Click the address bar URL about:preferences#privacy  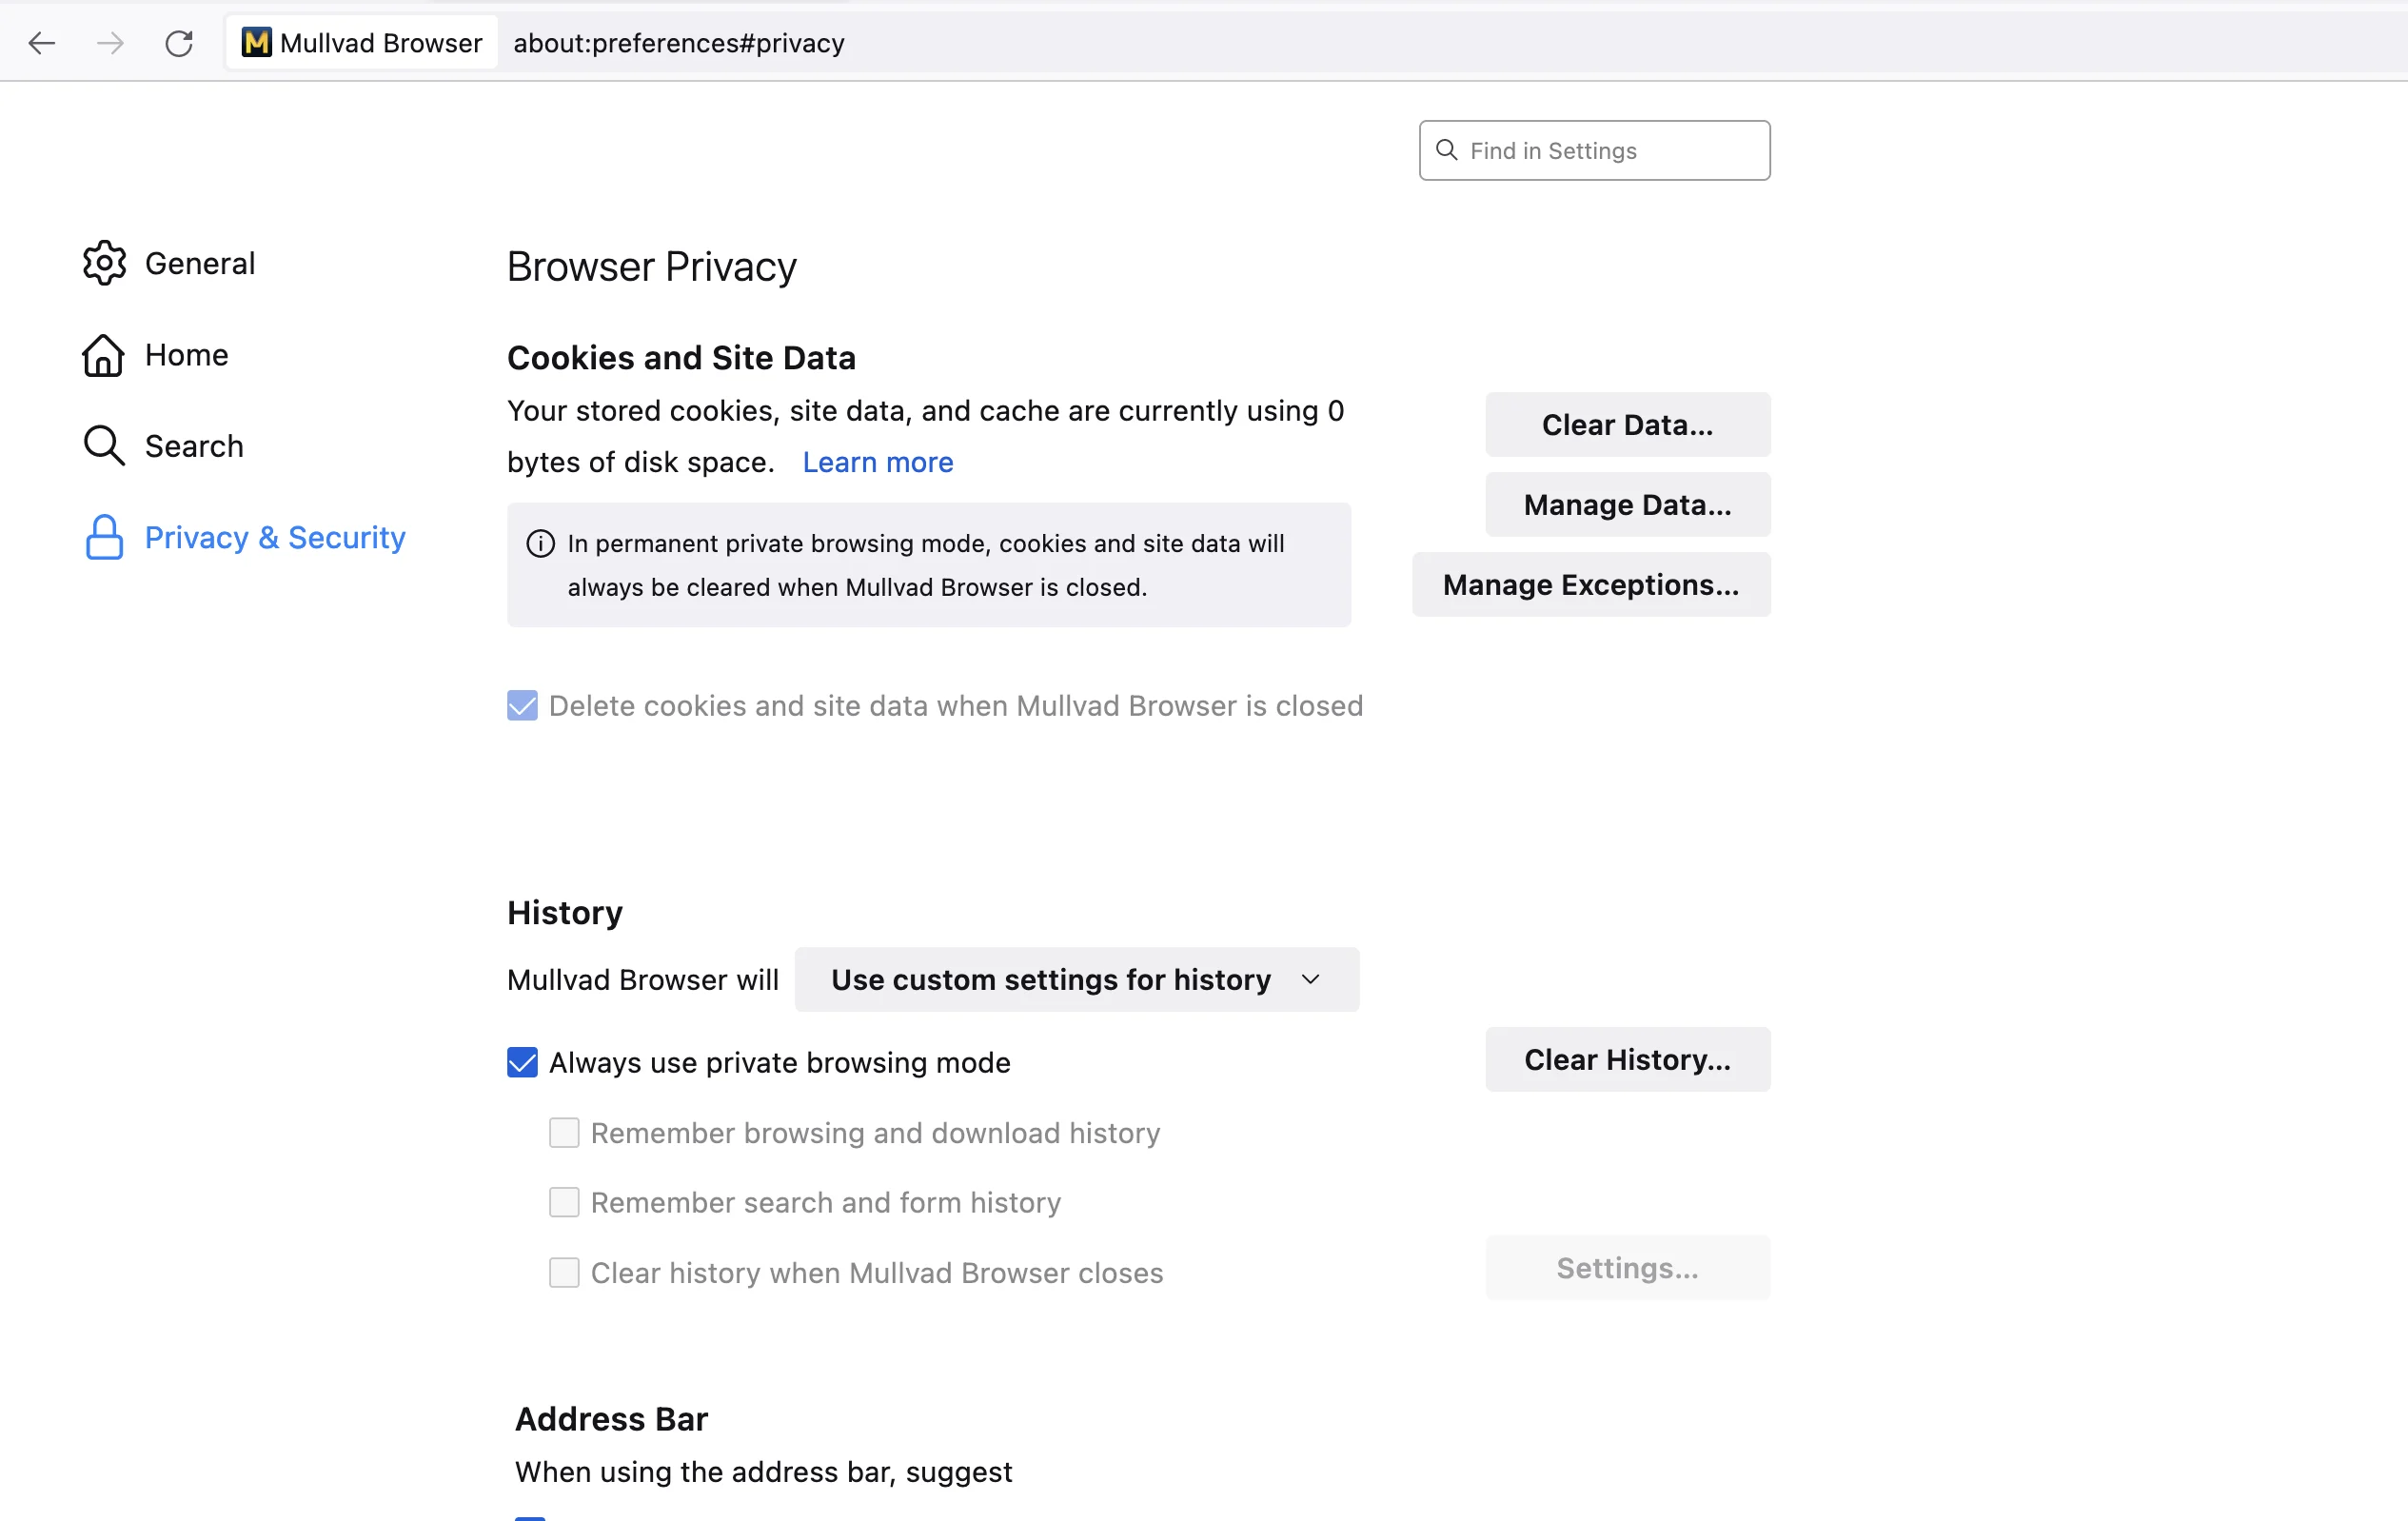tap(679, 43)
